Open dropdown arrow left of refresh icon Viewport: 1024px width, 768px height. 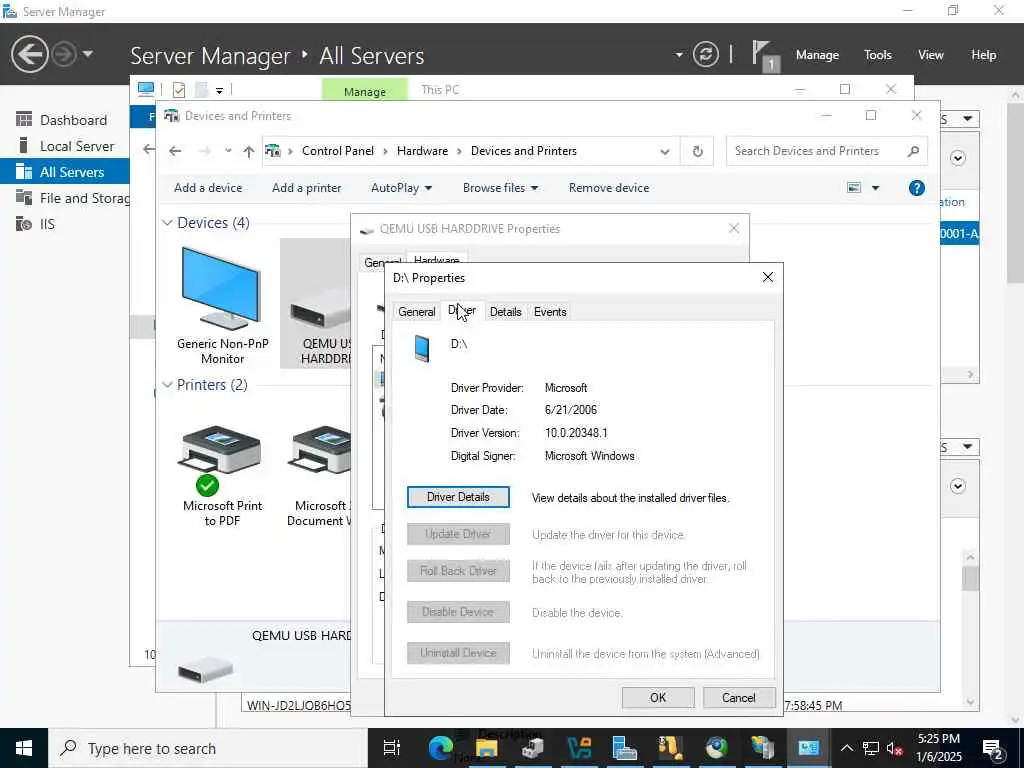pos(679,55)
